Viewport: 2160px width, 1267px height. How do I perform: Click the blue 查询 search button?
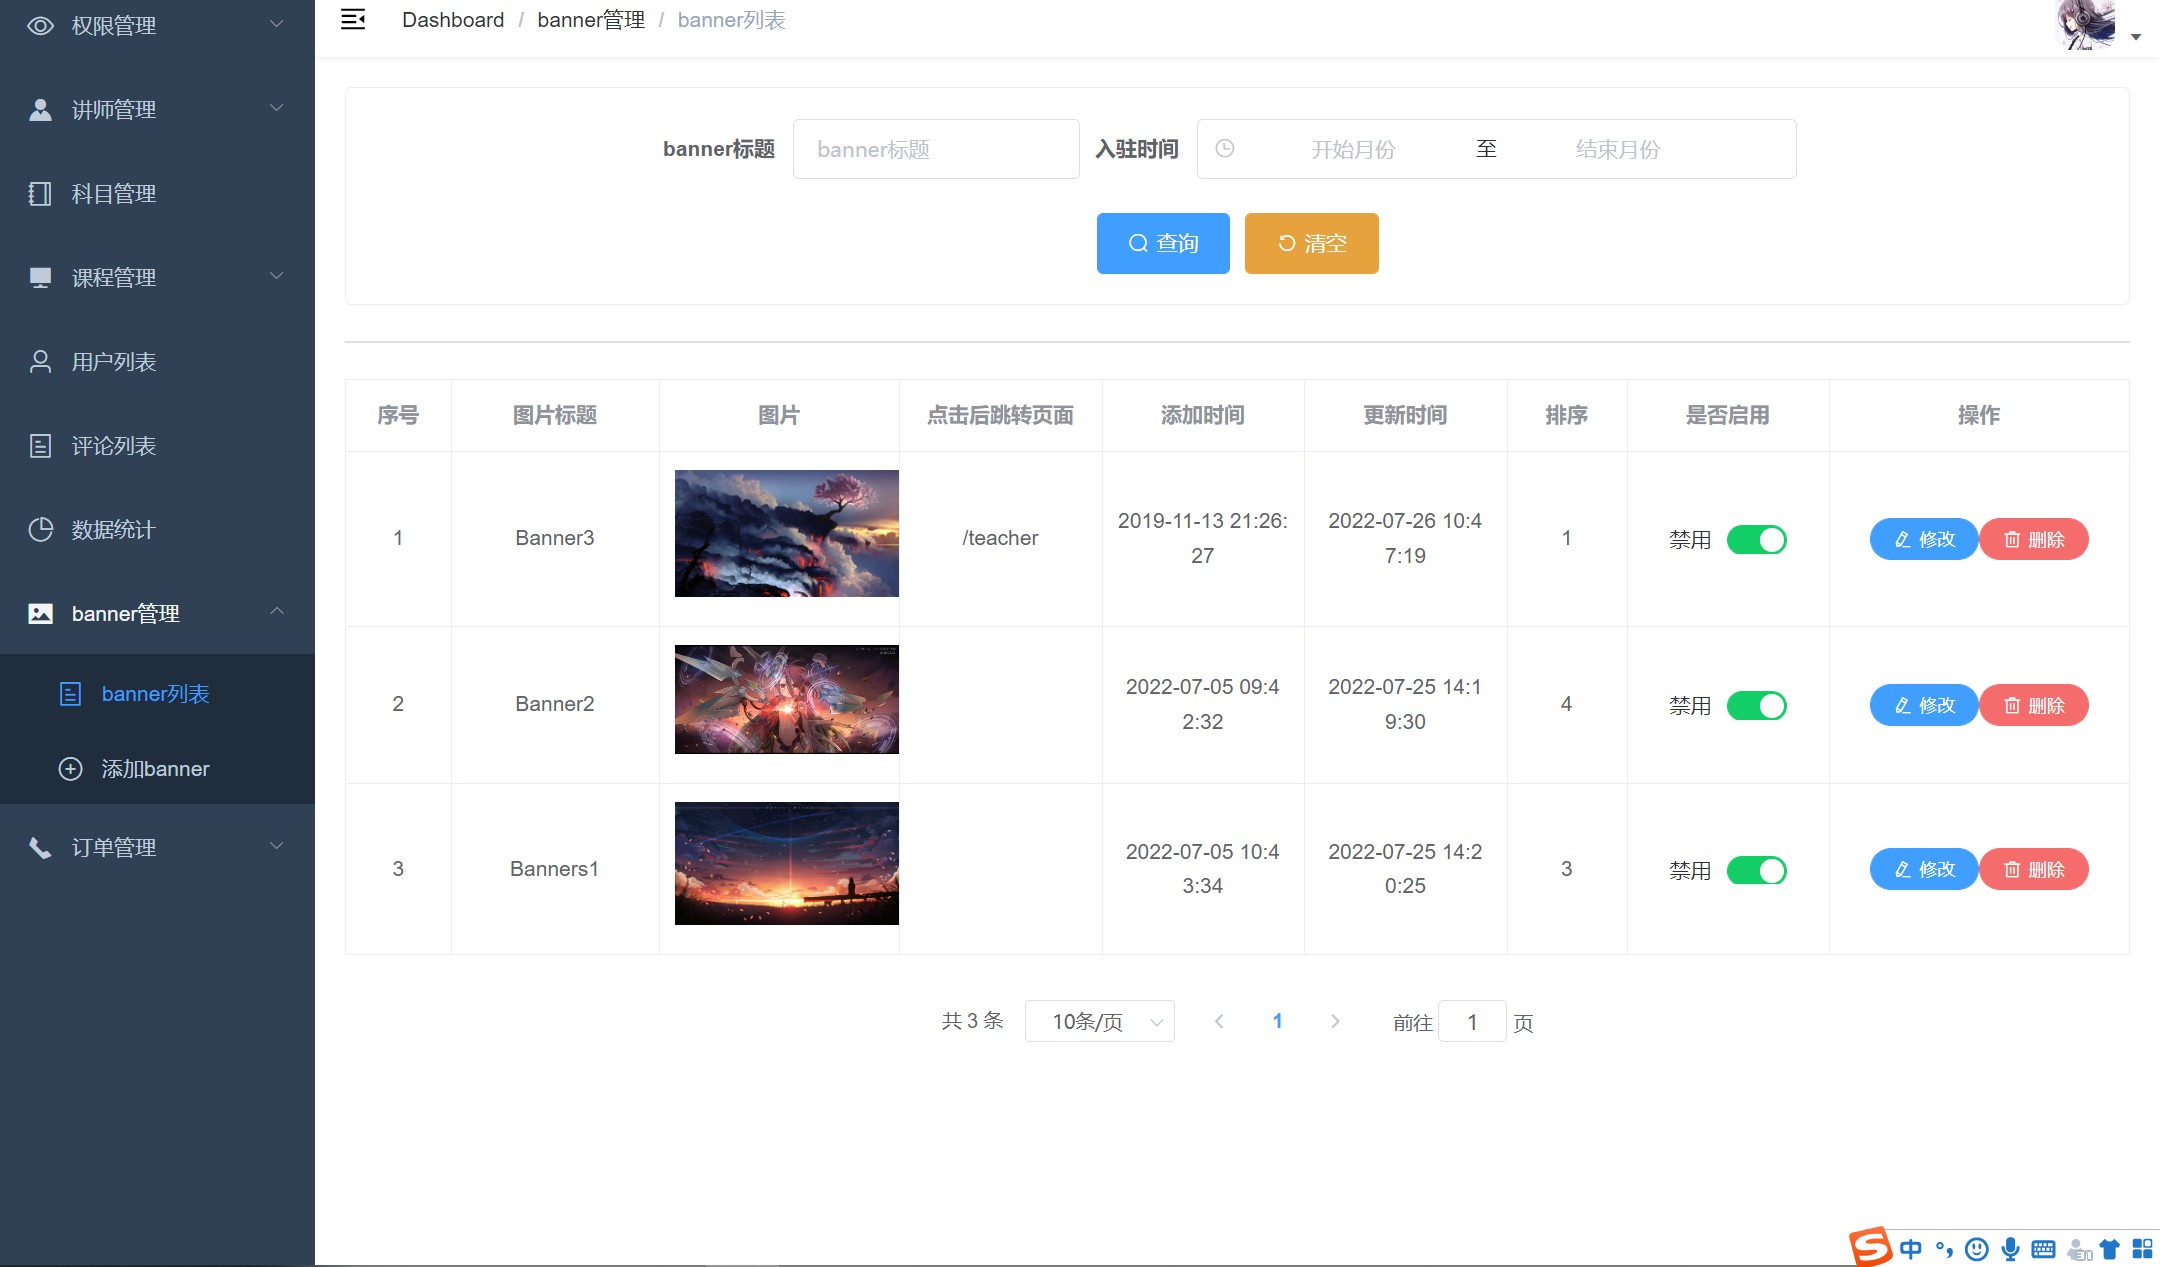1162,243
